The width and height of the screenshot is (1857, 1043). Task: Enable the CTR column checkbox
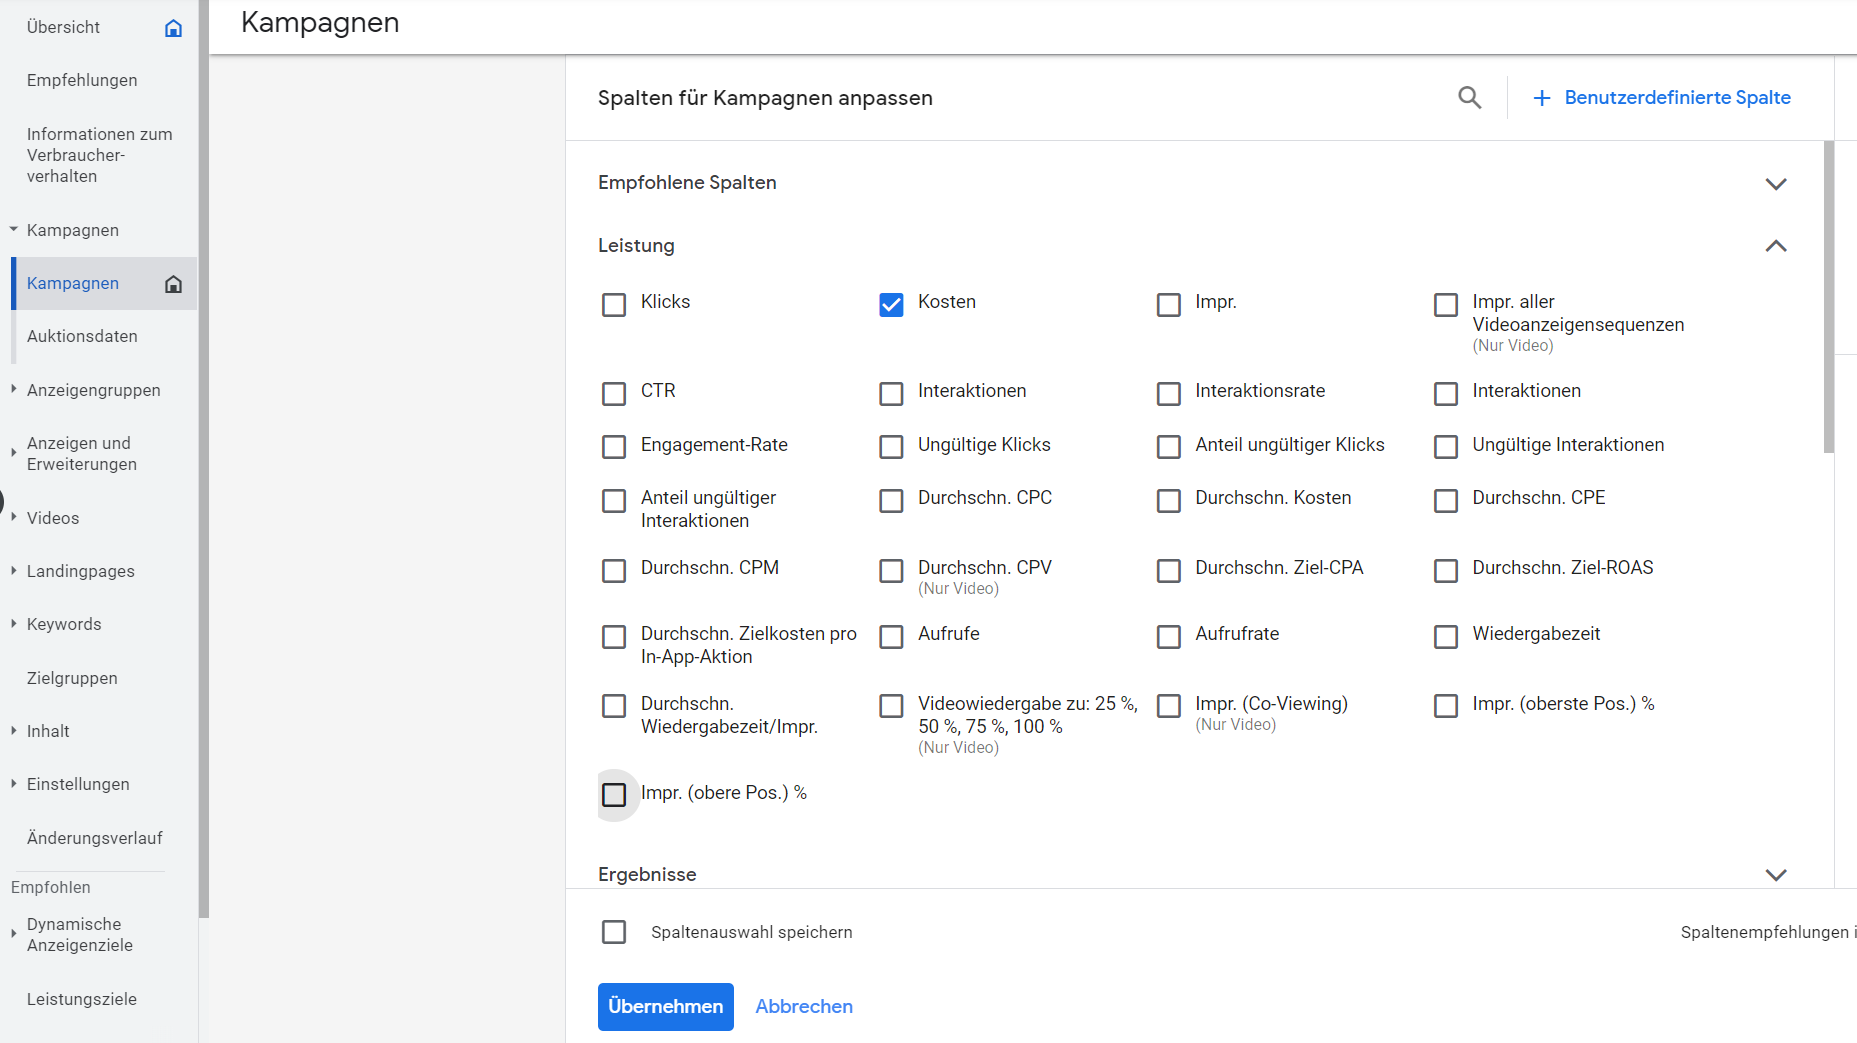pyautogui.click(x=614, y=394)
